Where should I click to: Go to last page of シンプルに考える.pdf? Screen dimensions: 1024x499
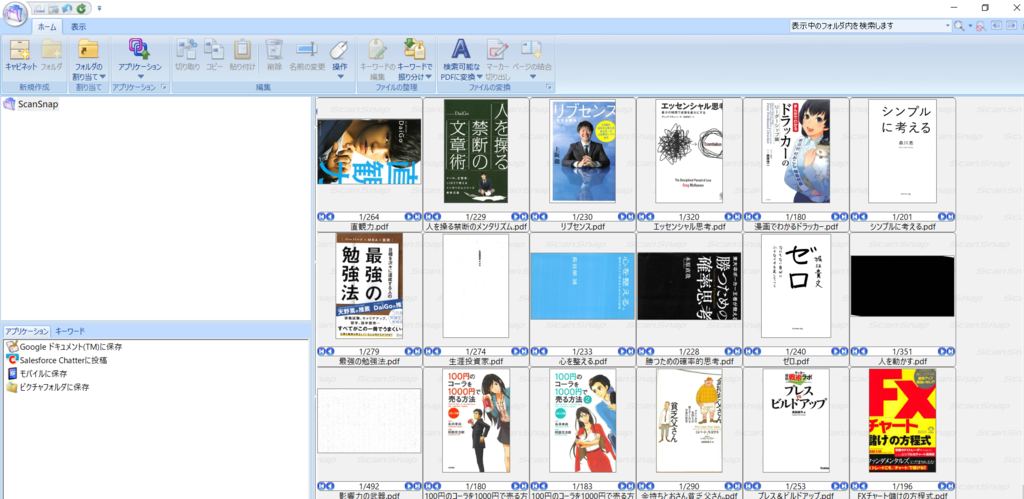coord(950,216)
